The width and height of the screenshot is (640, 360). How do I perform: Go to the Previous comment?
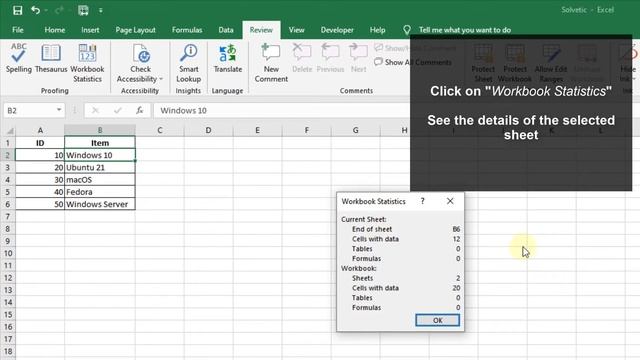[330, 58]
